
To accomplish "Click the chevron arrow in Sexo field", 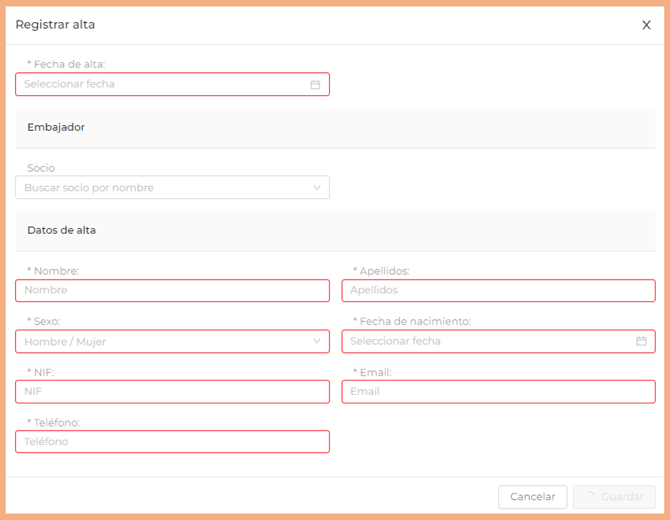I will pyautogui.click(x=317, y=341).
